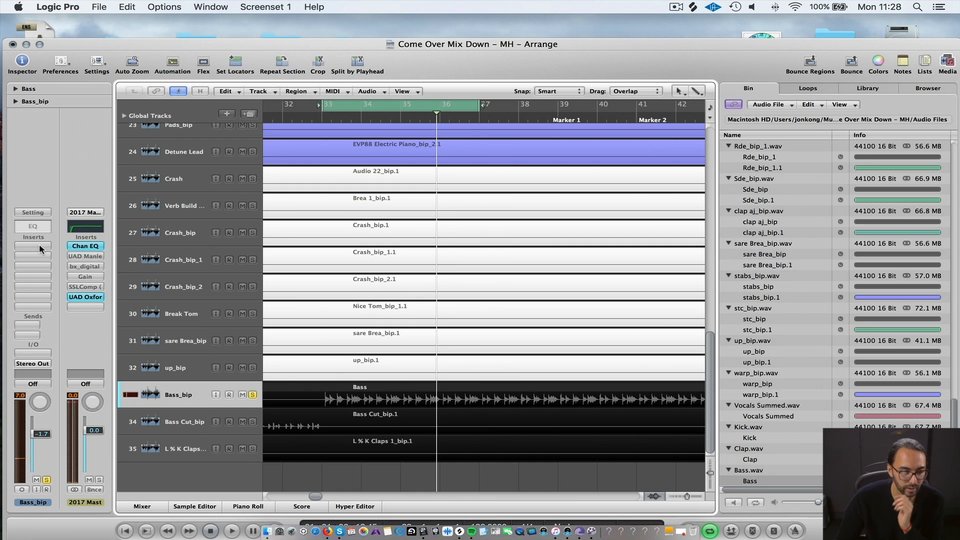Record-enable the Crash track

tap(229, 179)
